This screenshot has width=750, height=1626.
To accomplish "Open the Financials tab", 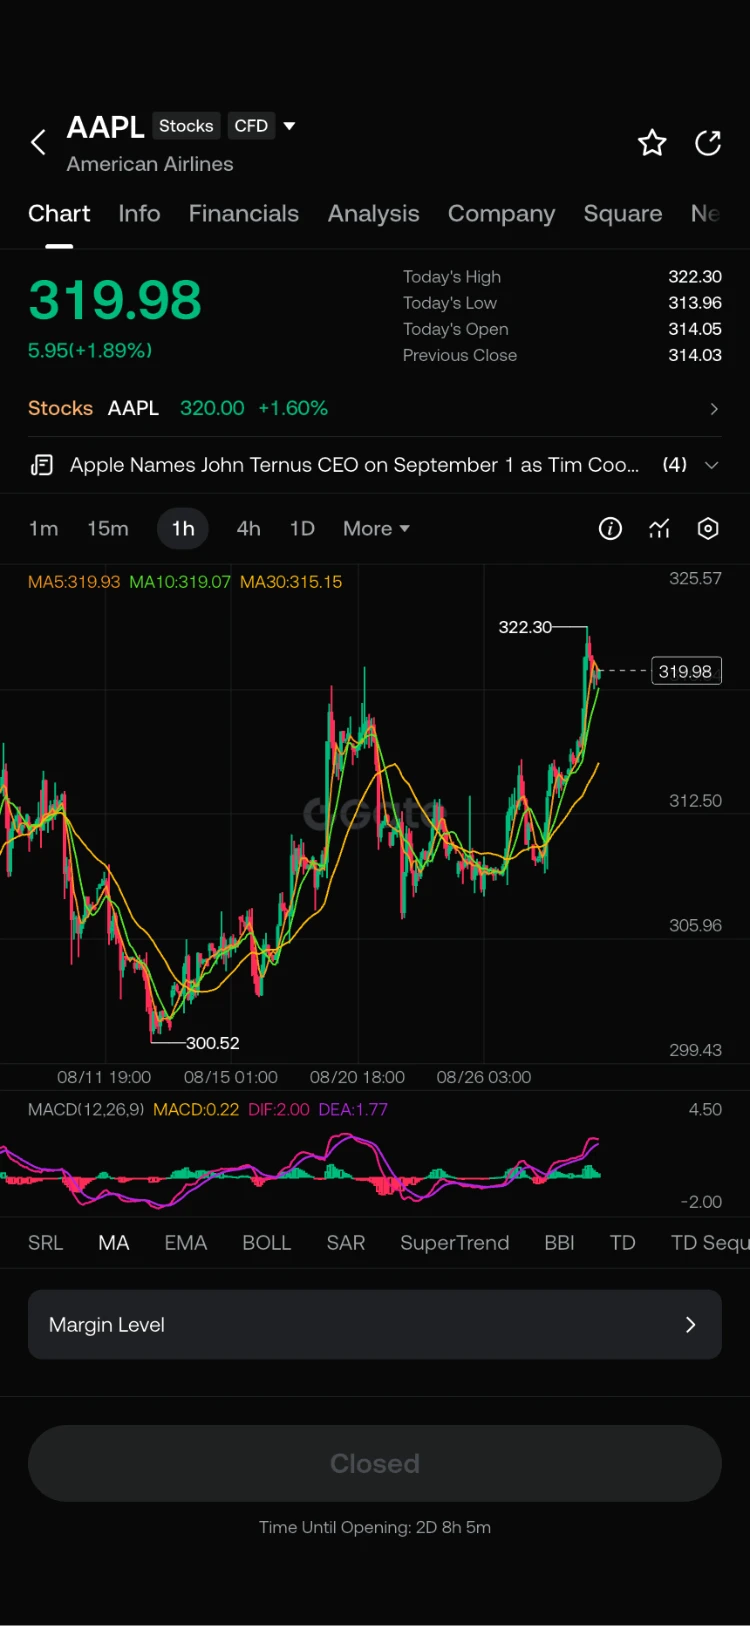I will click(x=244, y=214).
